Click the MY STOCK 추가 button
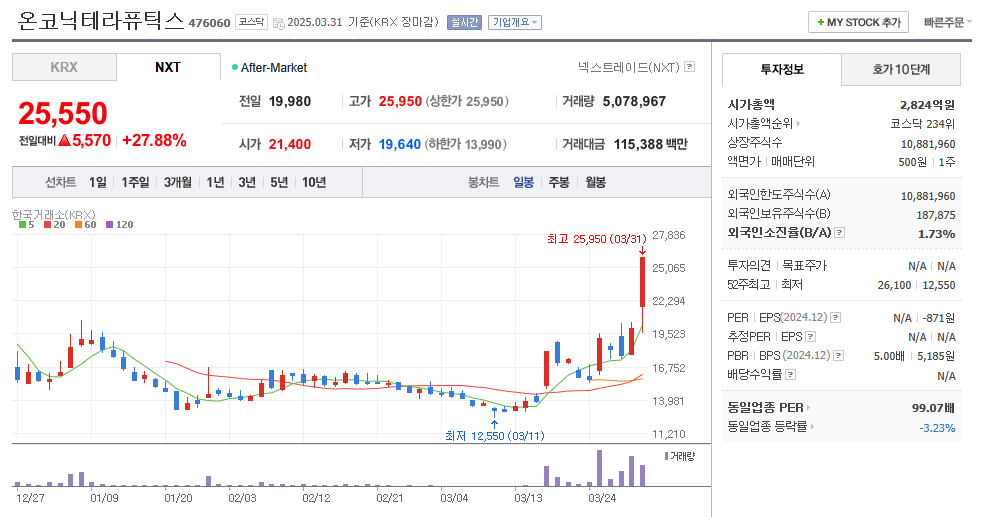Viewport: 985px width, 517px height. pyautogui.click(x=859, y=22)
